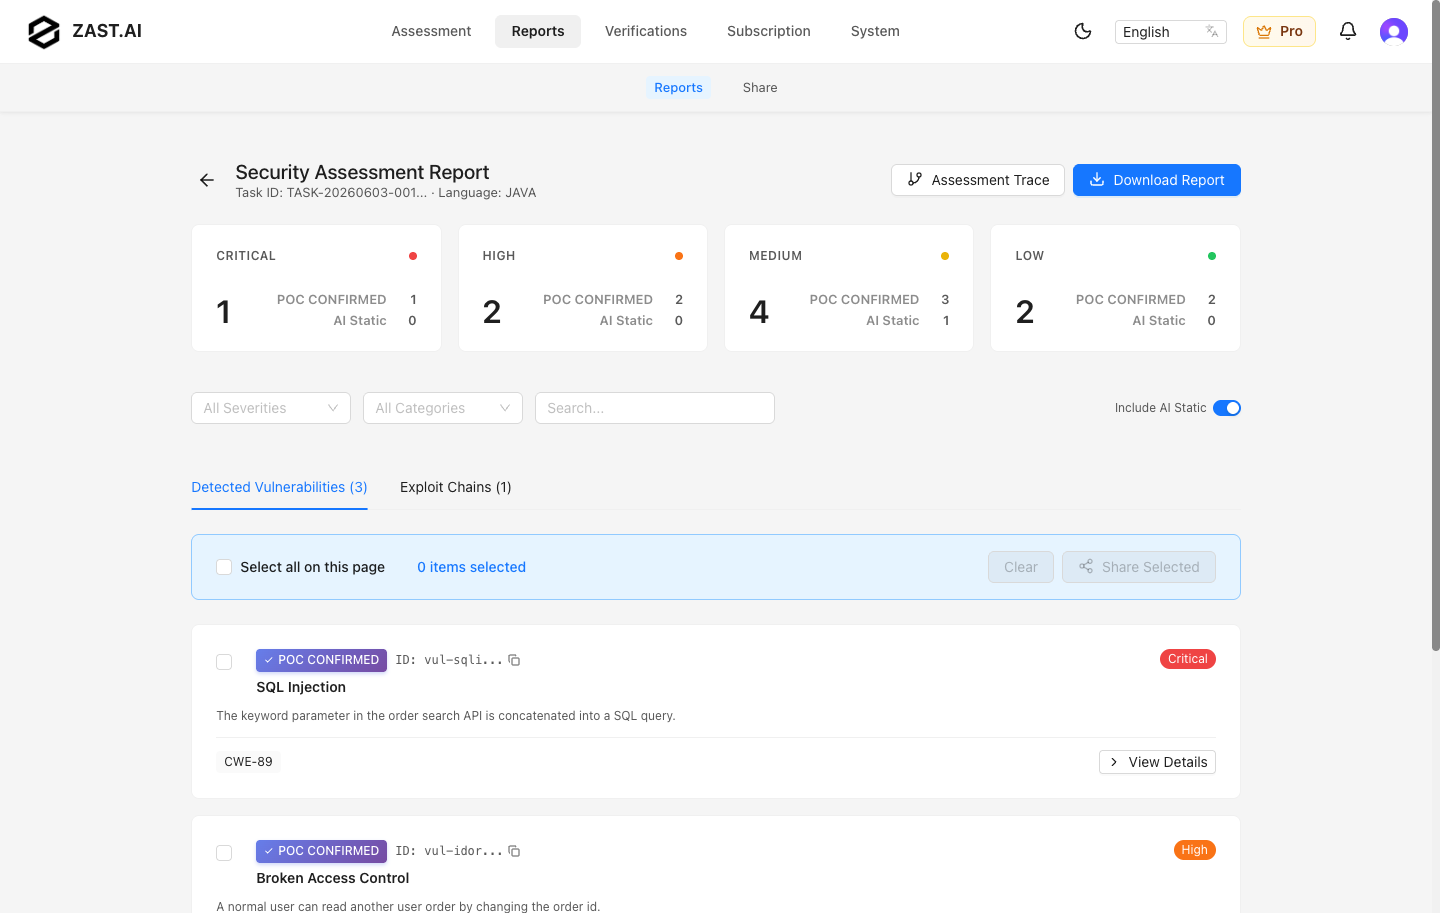This screenshot has height=913, width=1440.
Task: Click the back arrow beside Security Assessment Report
Action: click(x=207, y=180)
